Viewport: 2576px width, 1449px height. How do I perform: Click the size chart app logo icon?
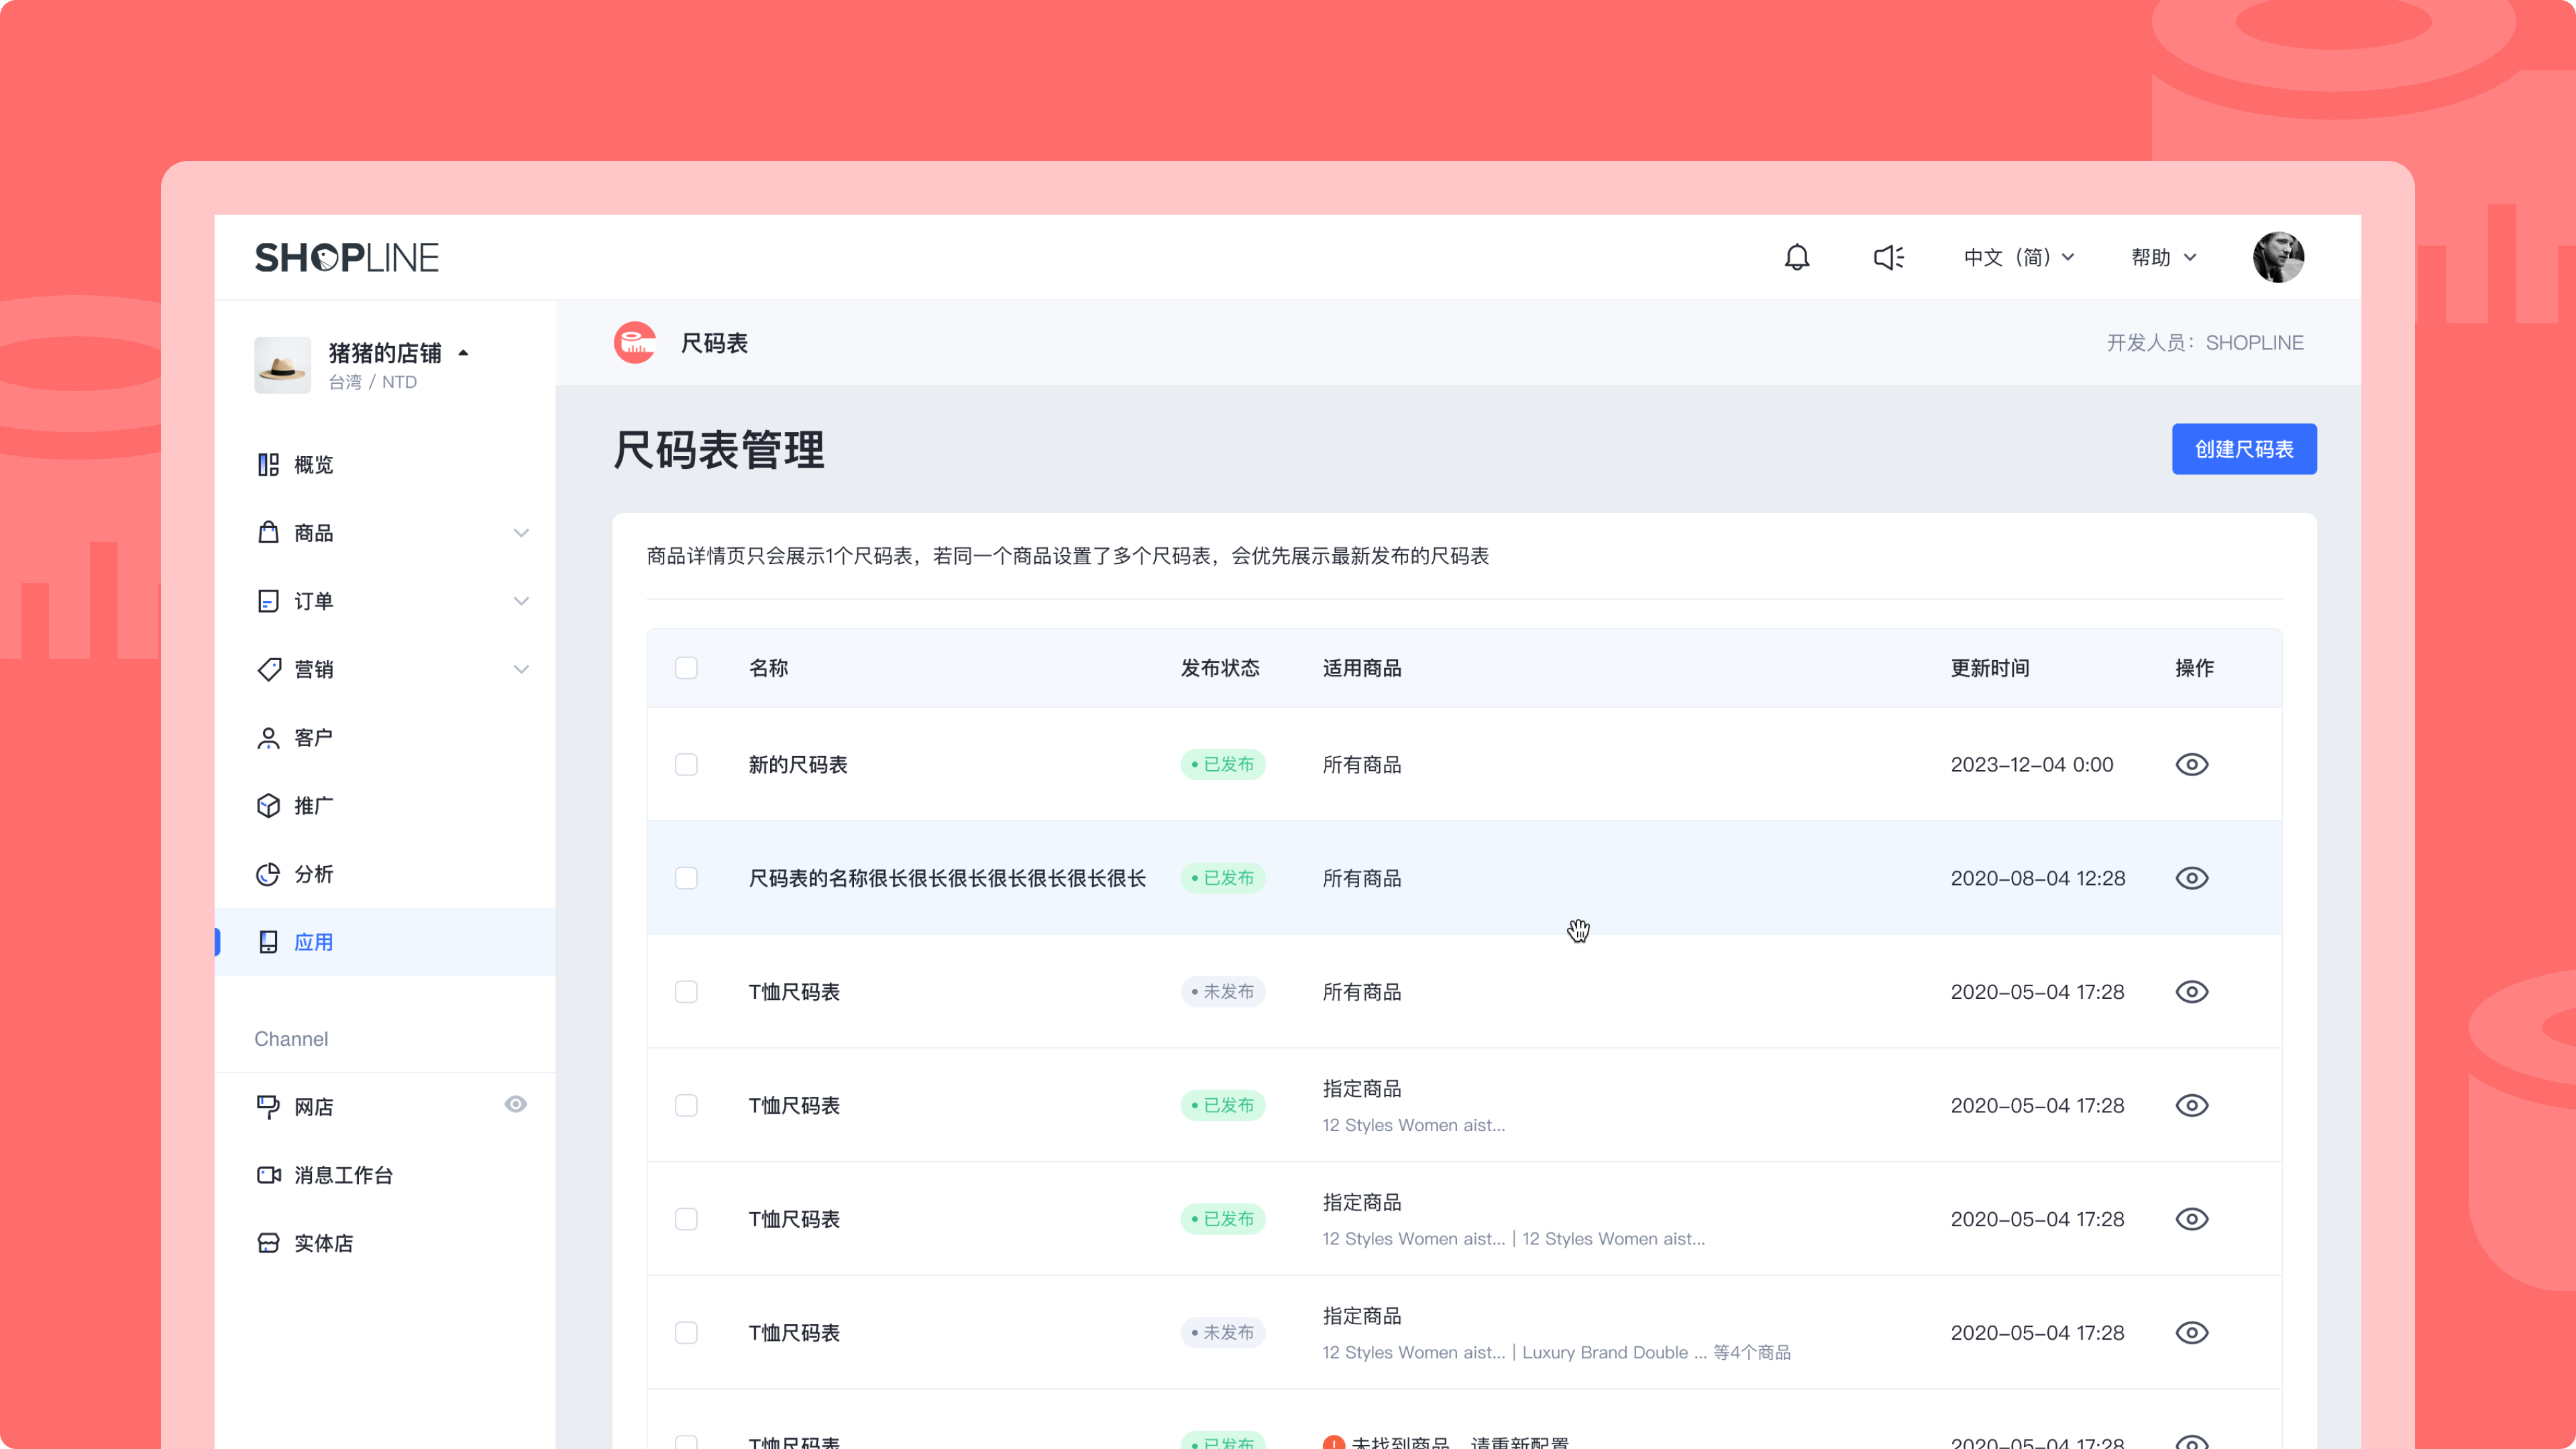point(635,343)
